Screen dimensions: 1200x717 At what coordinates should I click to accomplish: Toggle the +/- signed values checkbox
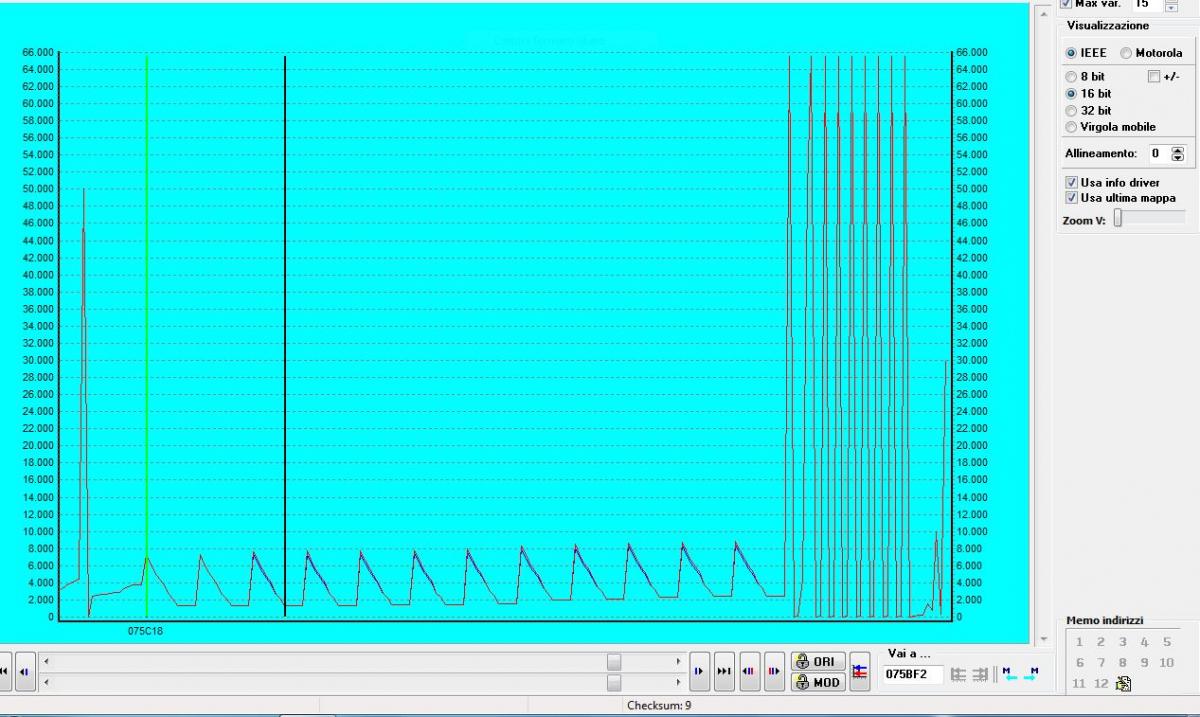[1154, 76]
